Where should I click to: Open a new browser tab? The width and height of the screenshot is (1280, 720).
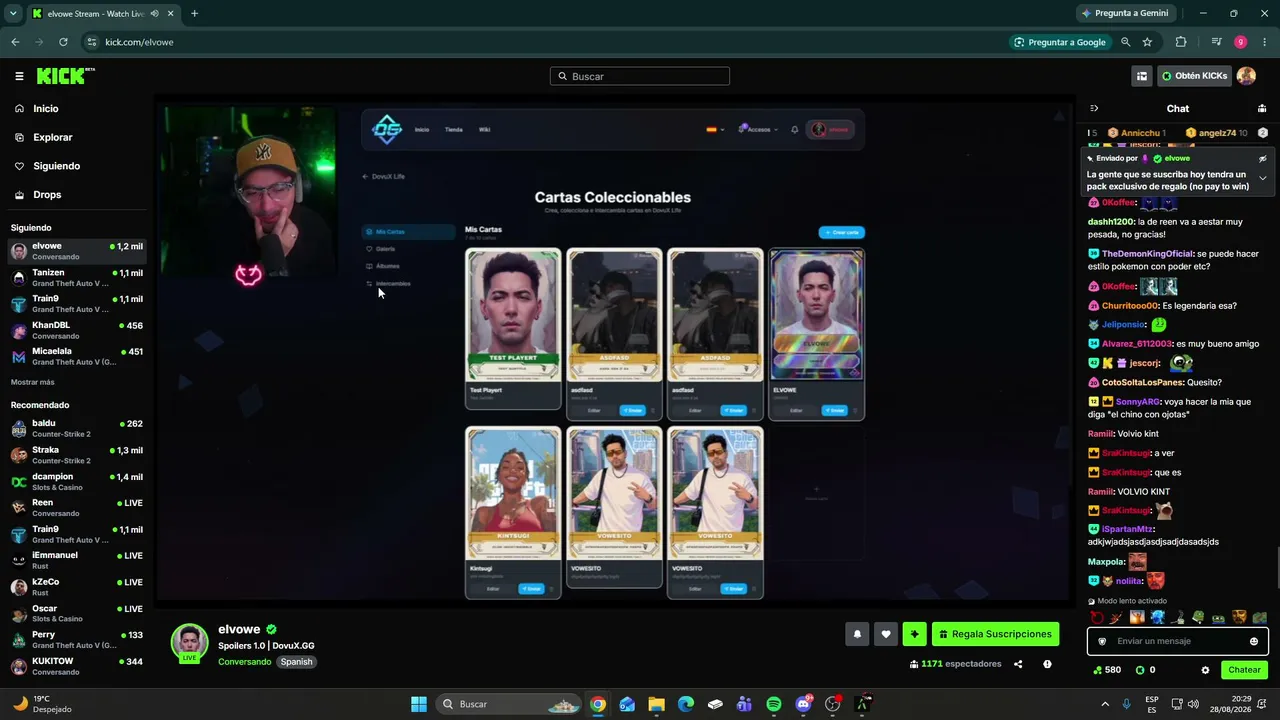(194, 14)
